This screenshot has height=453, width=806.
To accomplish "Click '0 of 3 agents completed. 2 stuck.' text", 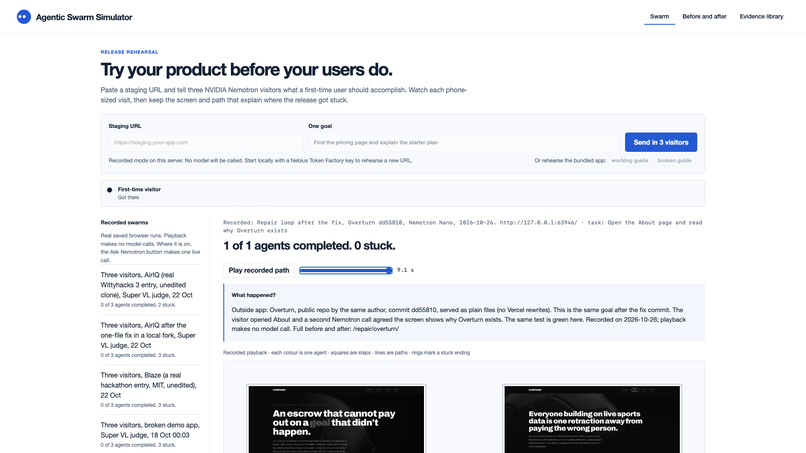I will (x=138, y=305).
